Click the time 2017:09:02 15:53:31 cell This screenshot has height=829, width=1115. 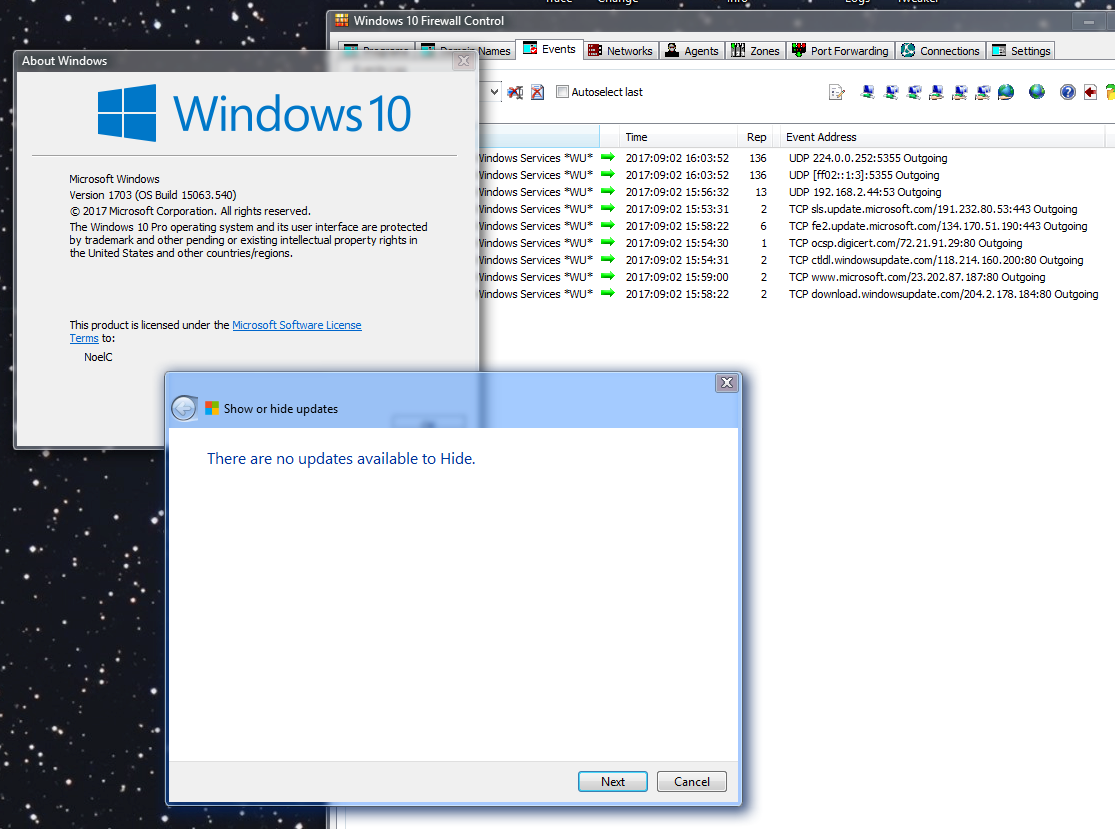point(677,209)
